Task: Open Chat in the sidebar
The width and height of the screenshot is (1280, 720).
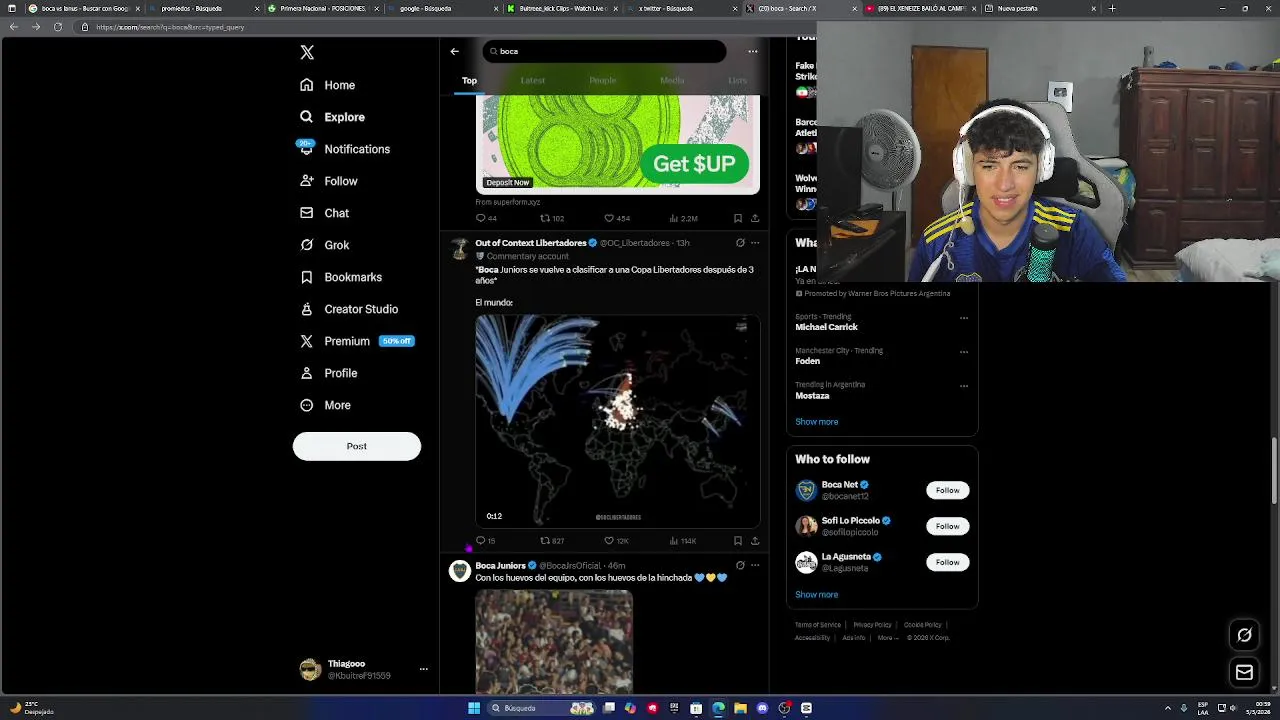Action: [x=325, y=213]
